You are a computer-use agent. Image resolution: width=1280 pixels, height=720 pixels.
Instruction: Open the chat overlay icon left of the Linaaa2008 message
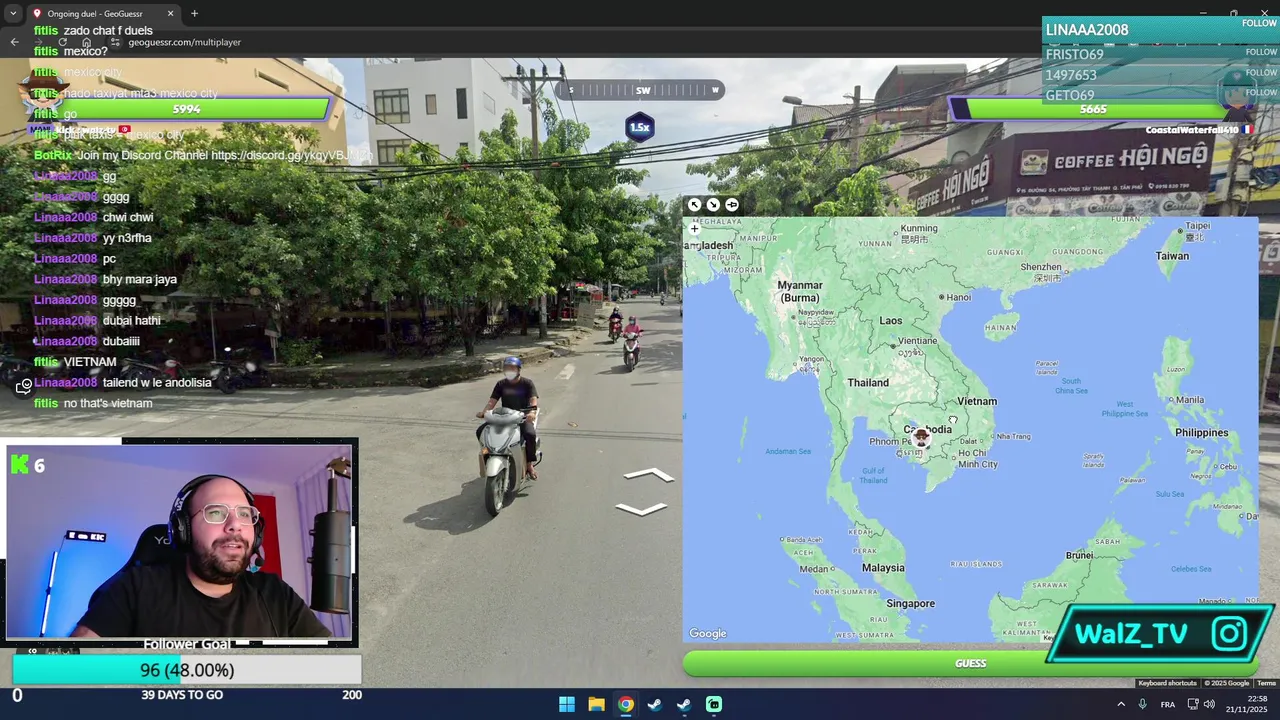coord(24,386)
